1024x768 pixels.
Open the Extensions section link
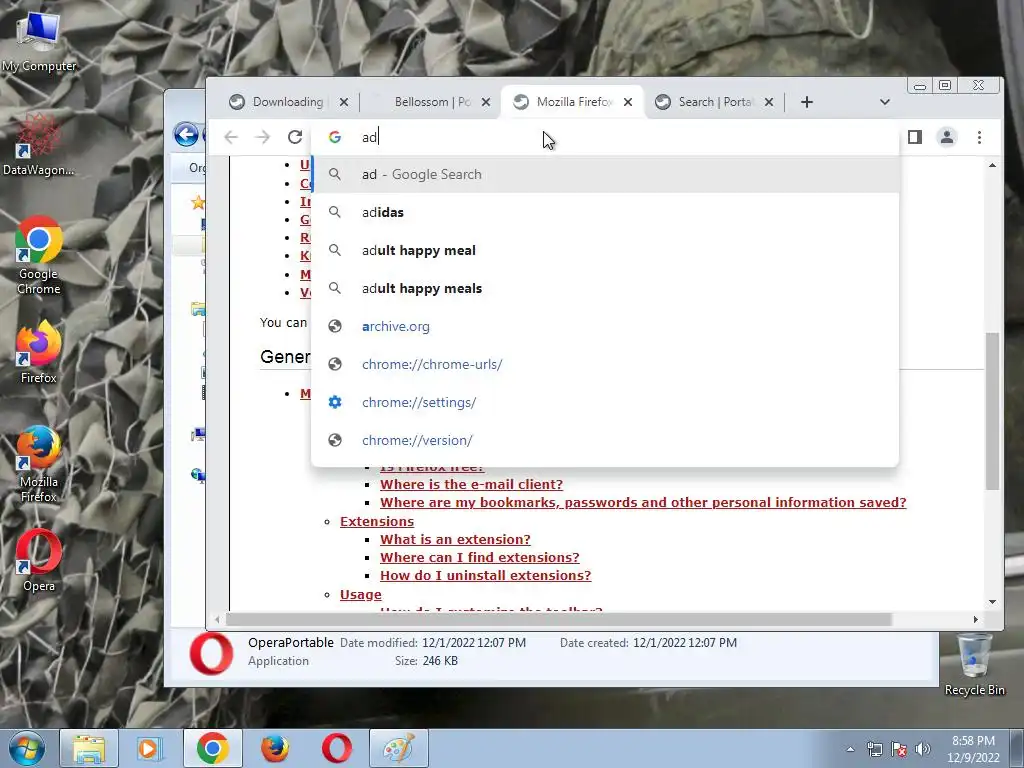tap(377, 521)
